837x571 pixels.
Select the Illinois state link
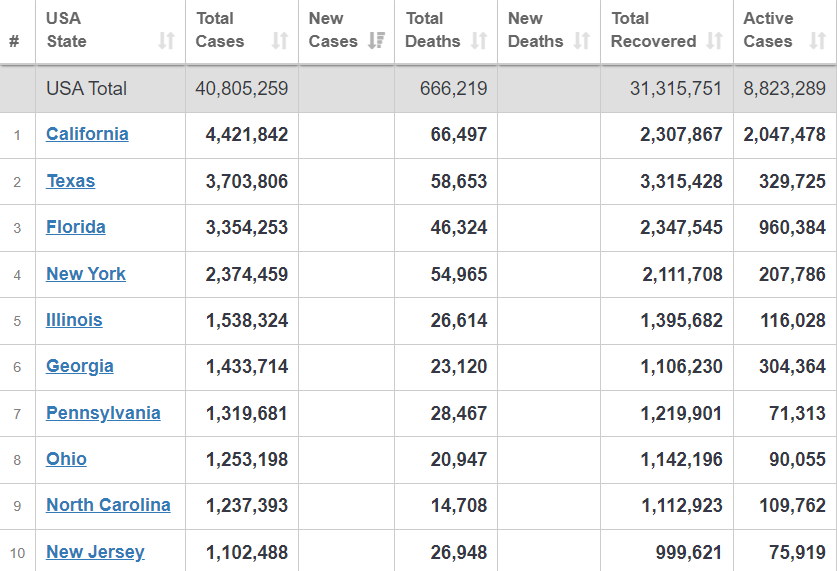point(74,320)
